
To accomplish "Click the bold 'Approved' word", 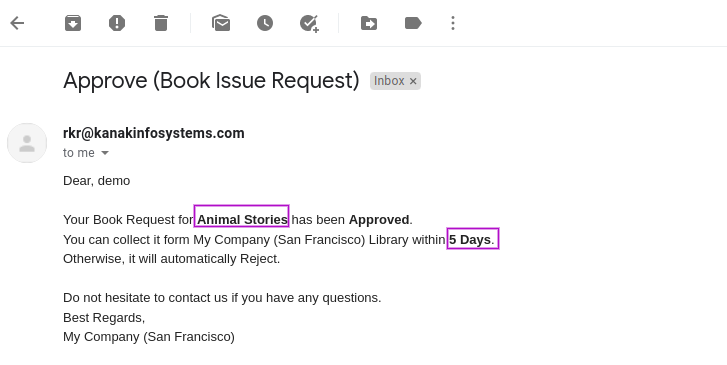I will (x=379, y=219).
